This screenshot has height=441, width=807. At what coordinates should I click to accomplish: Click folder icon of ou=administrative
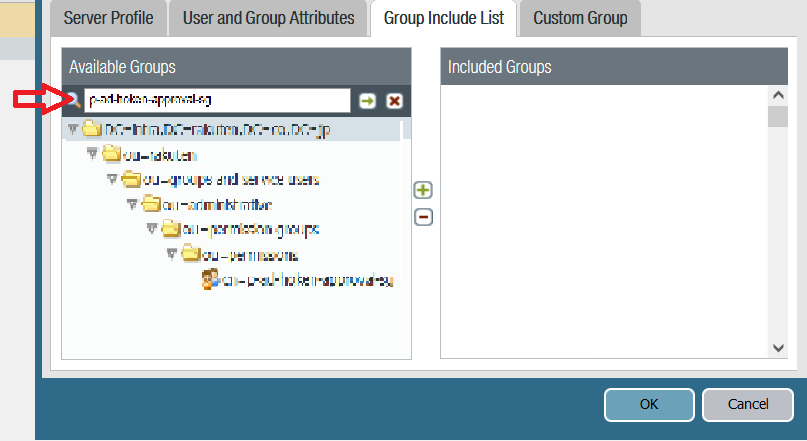click(x=151, y=204)
